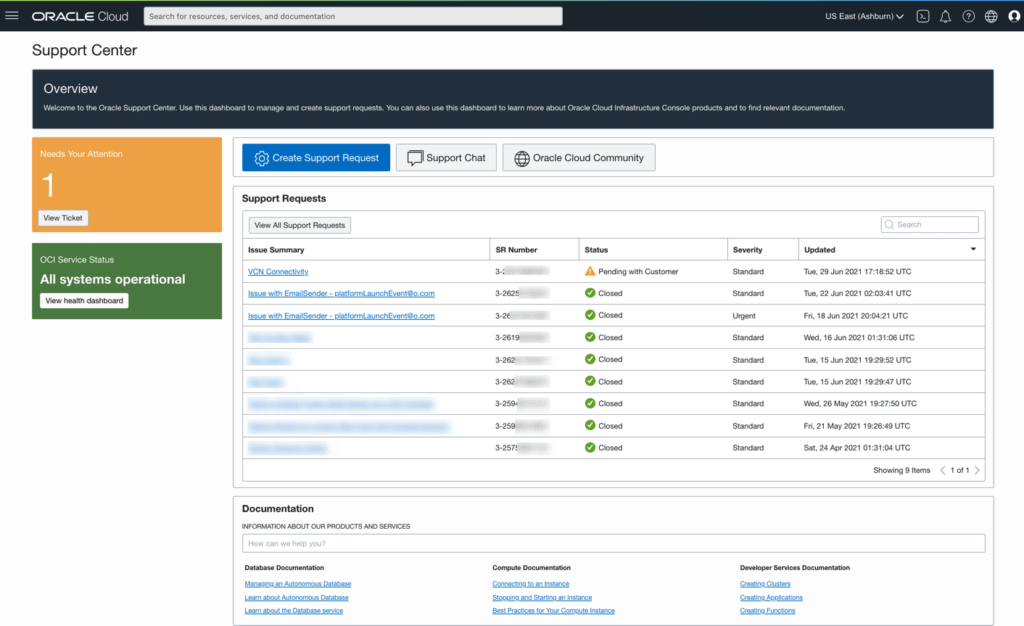
Task: Open the language globe icon
Action: point(989,16)
